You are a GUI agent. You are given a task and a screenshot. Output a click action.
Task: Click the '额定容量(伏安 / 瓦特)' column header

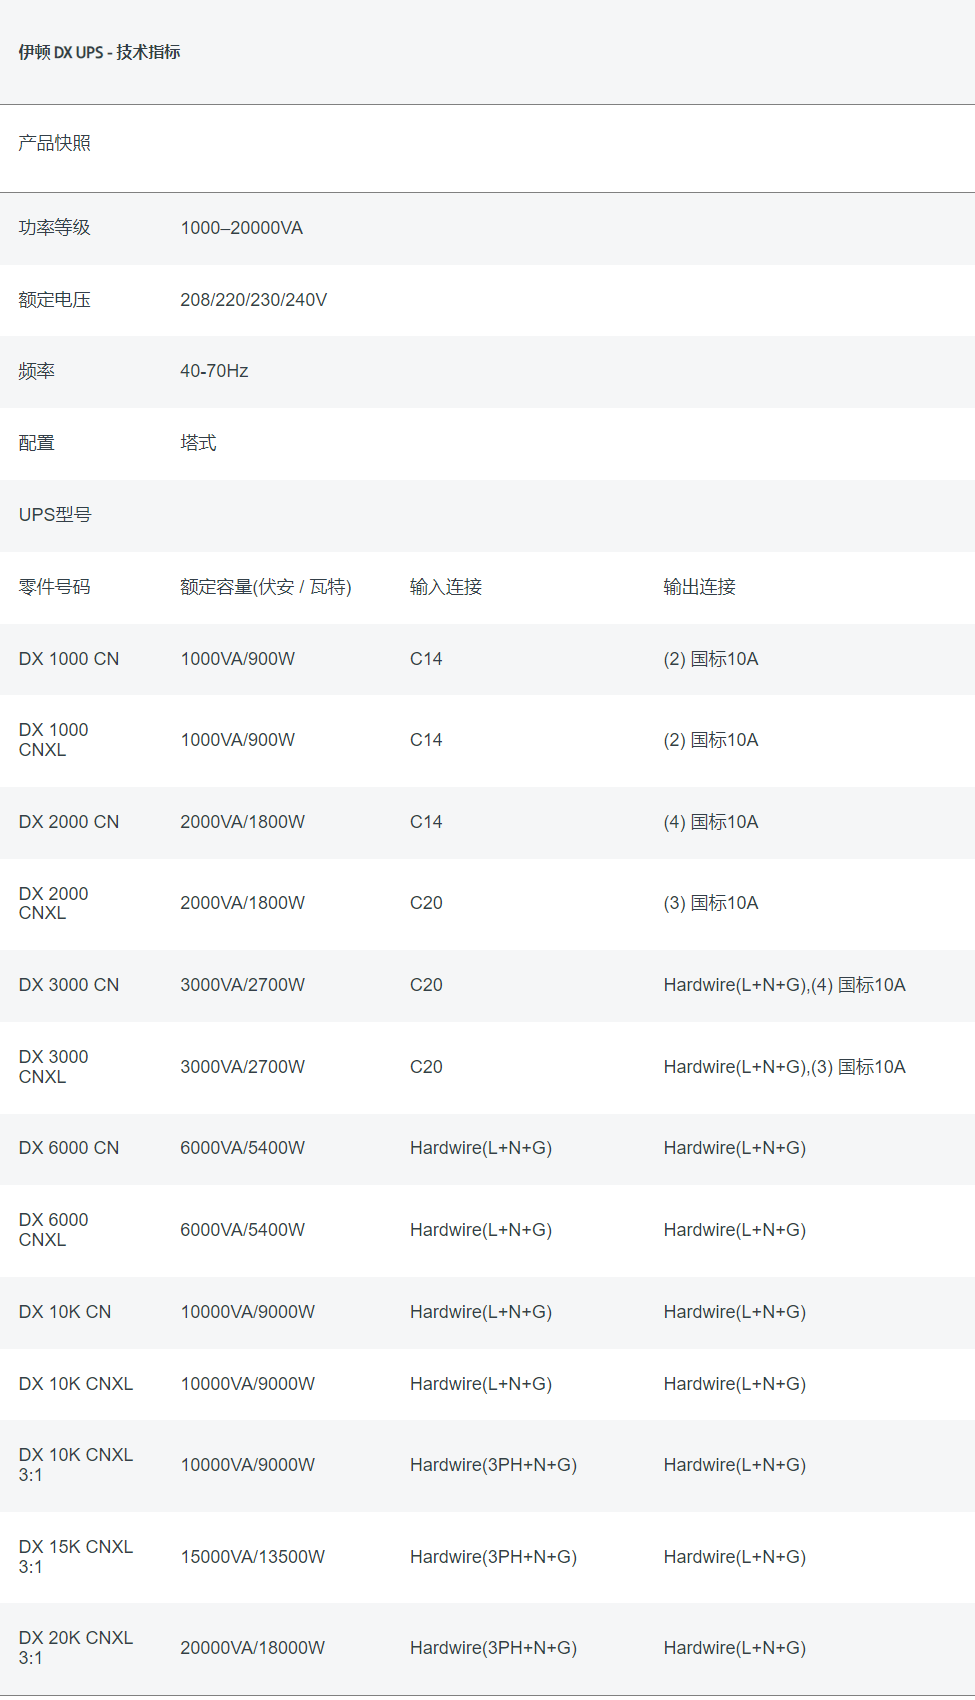(x=266, y=587)
